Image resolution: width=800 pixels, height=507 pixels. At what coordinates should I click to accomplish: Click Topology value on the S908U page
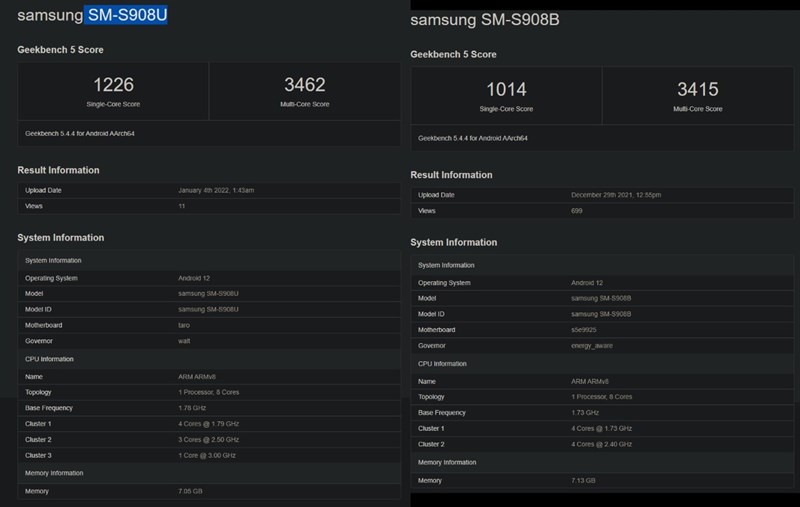click(x=208, y=392)
